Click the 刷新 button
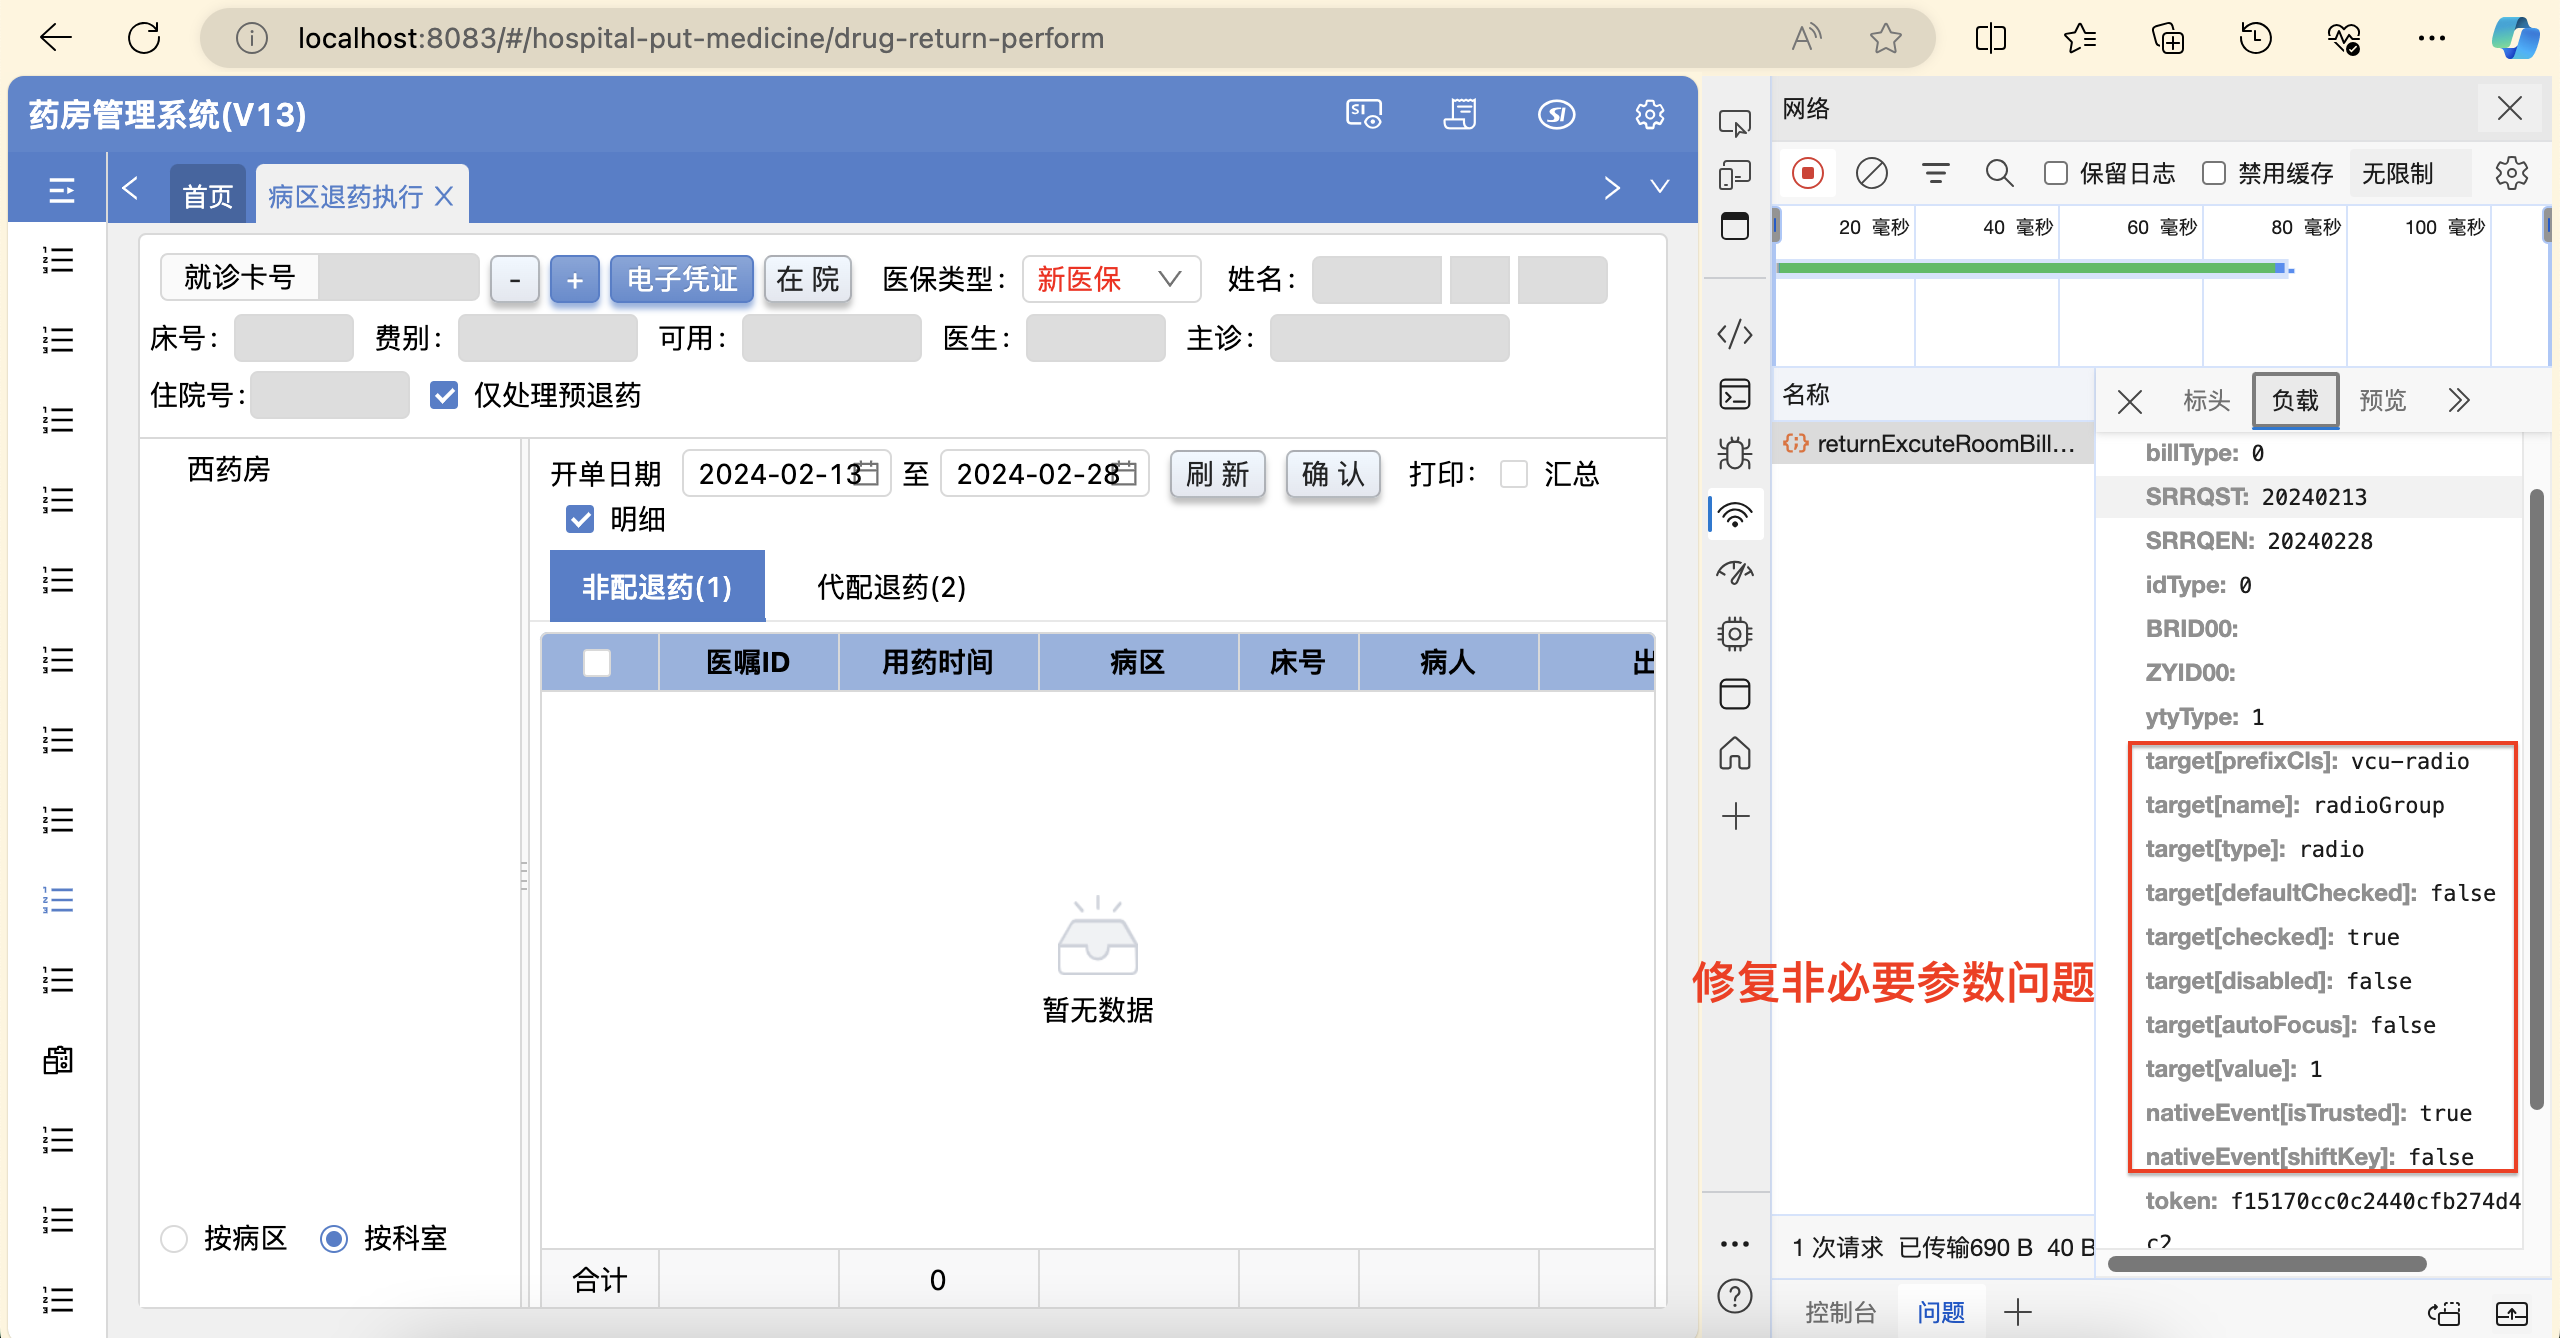This screenshot has width=2560, height=1338. coord(1217,474)
